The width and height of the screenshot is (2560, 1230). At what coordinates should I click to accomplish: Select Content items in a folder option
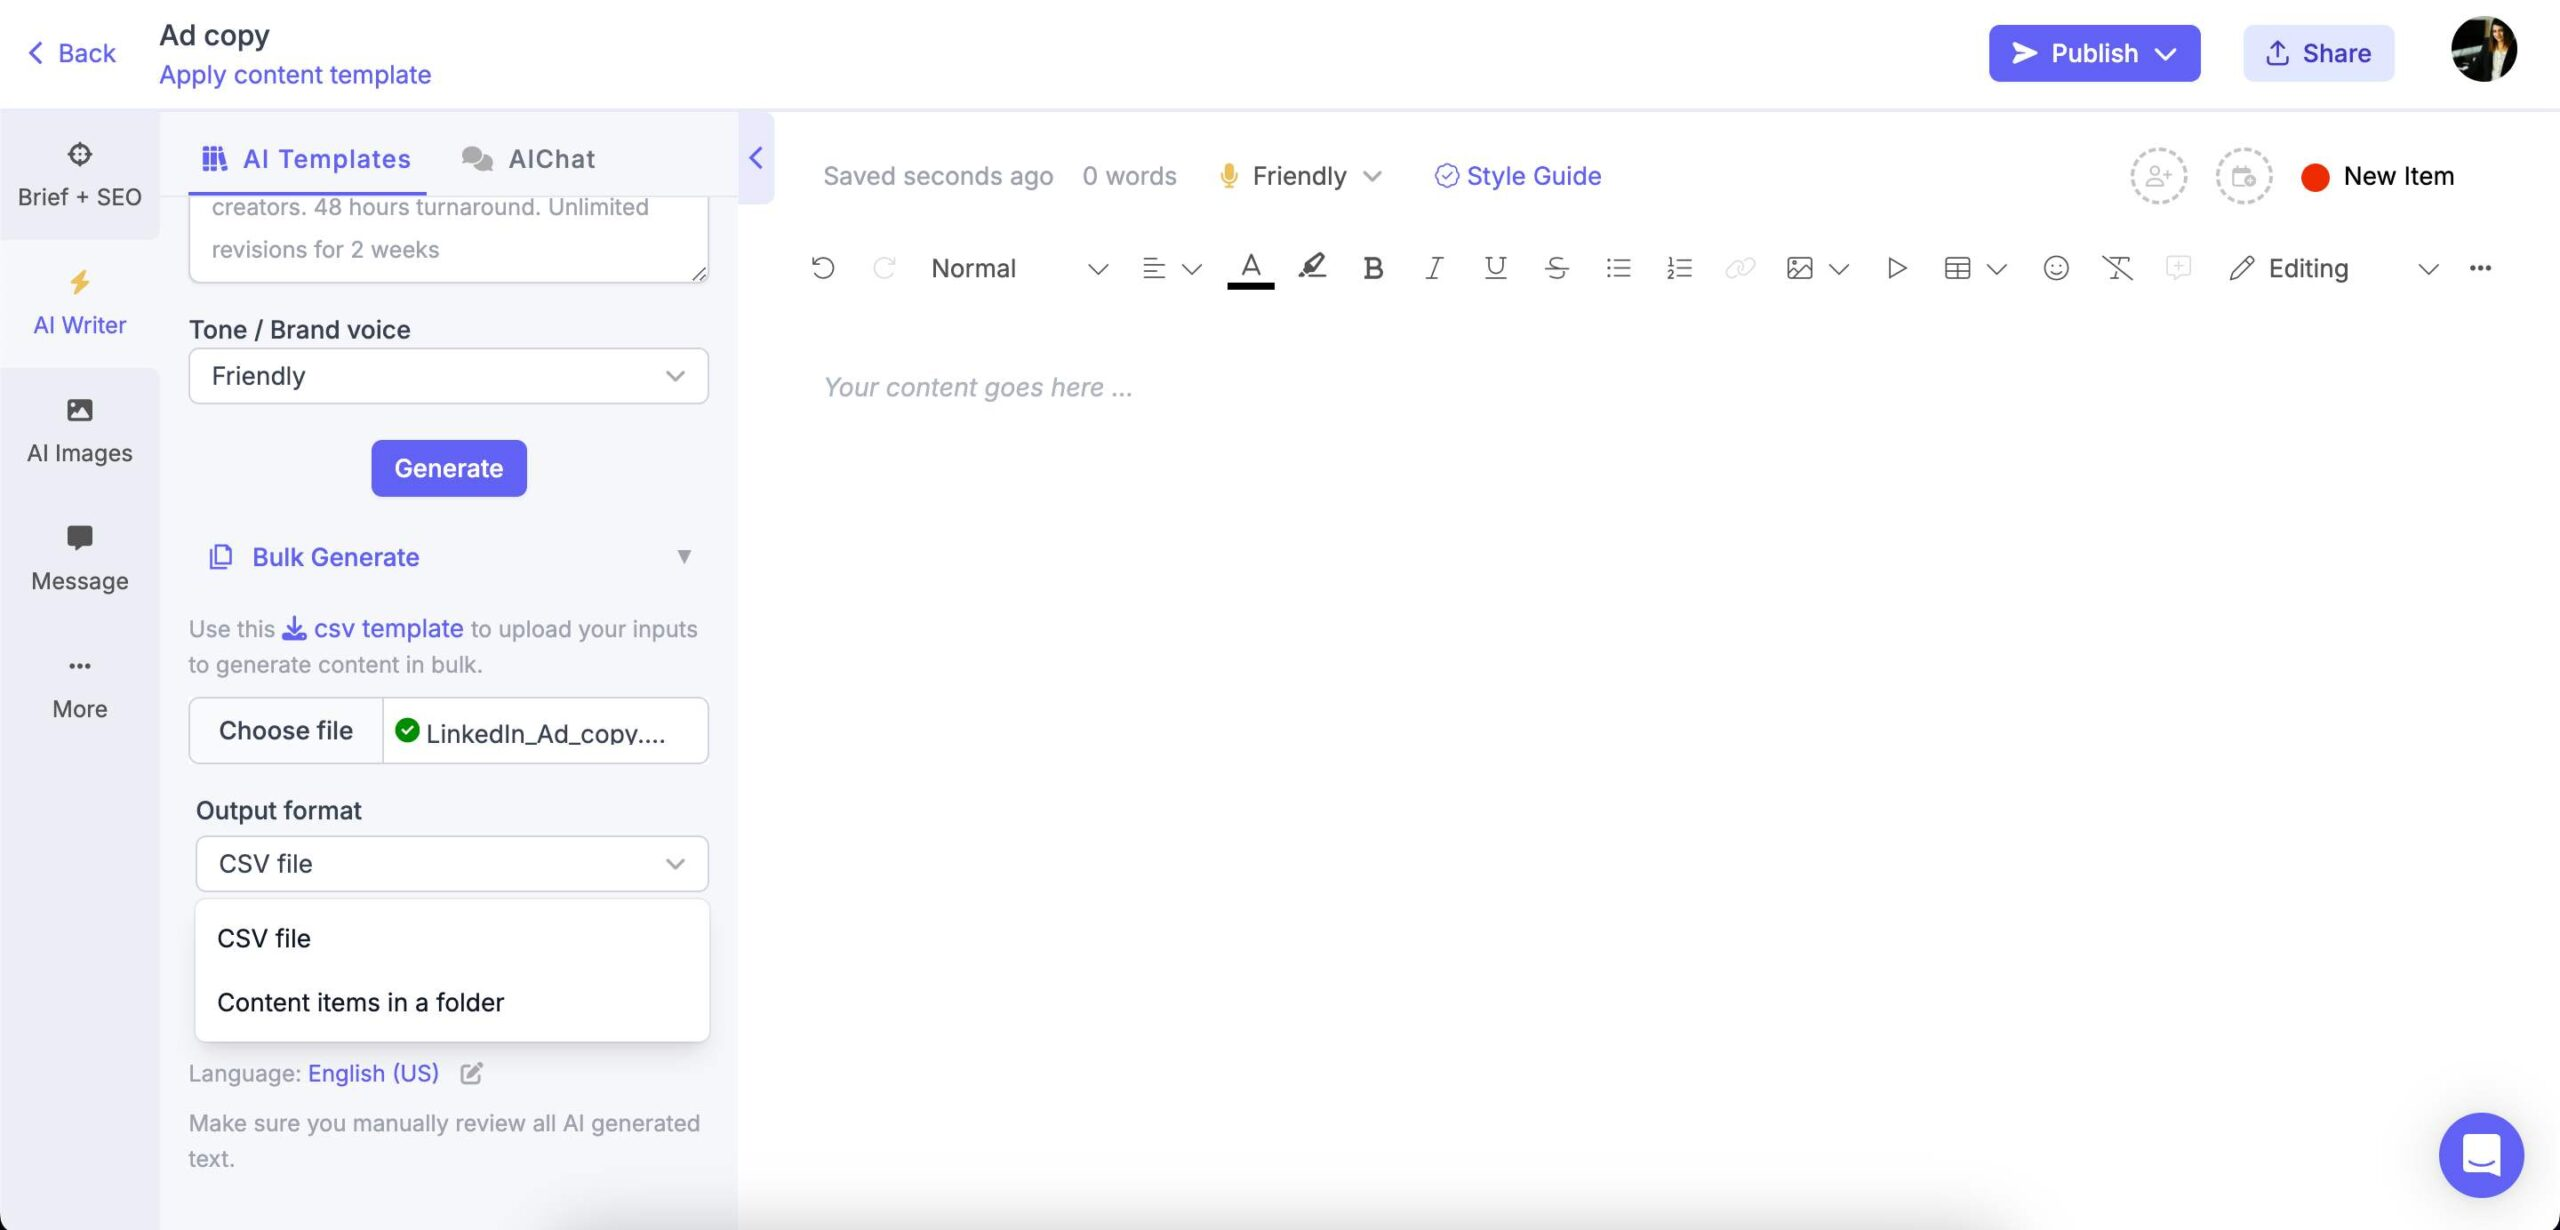[359, 1003]
